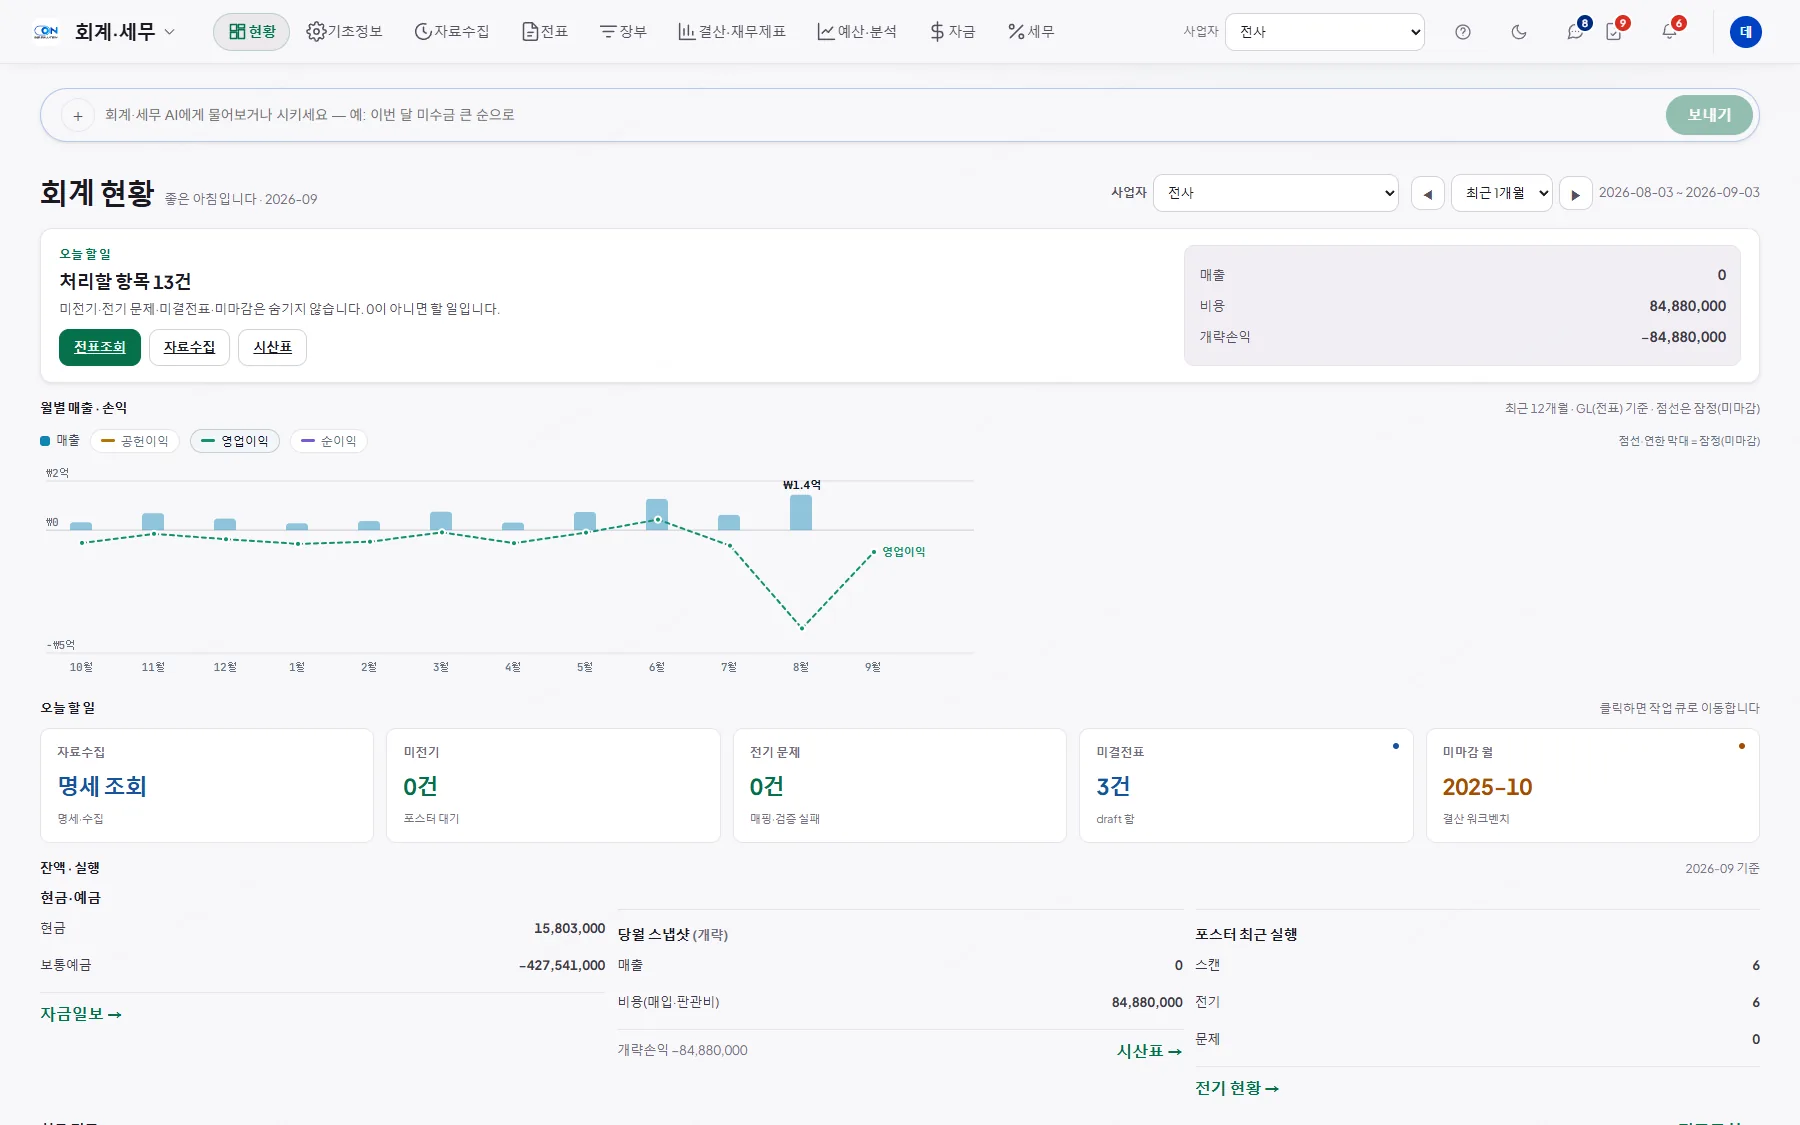Follow the 자금일보 → link
Image resolution: width=1800 pixels, height=1125 pixels.
coord(81,1014)
